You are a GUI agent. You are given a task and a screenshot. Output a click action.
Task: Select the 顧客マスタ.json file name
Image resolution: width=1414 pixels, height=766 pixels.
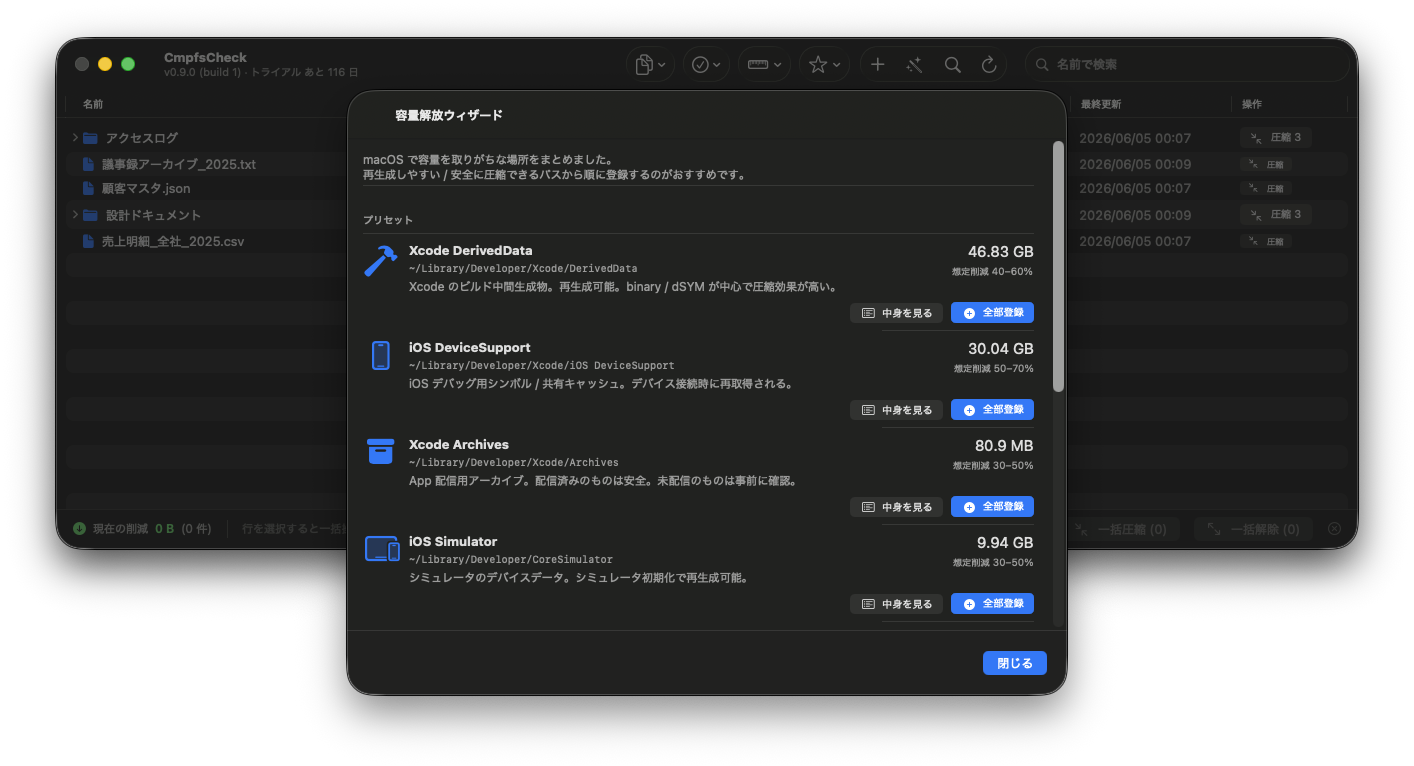tap(146, 188)
